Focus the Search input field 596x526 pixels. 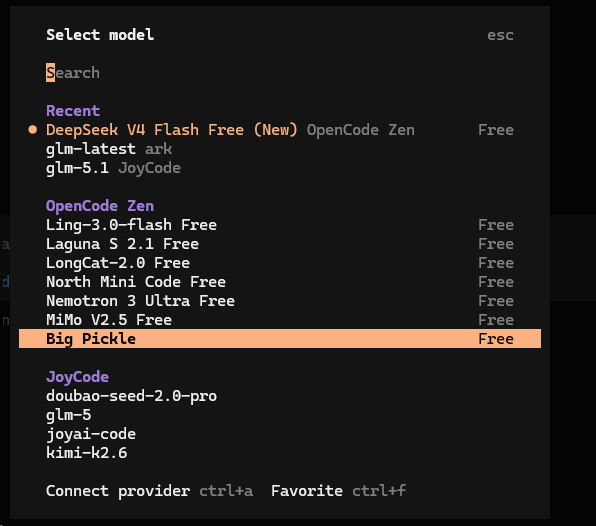(280, 73)
